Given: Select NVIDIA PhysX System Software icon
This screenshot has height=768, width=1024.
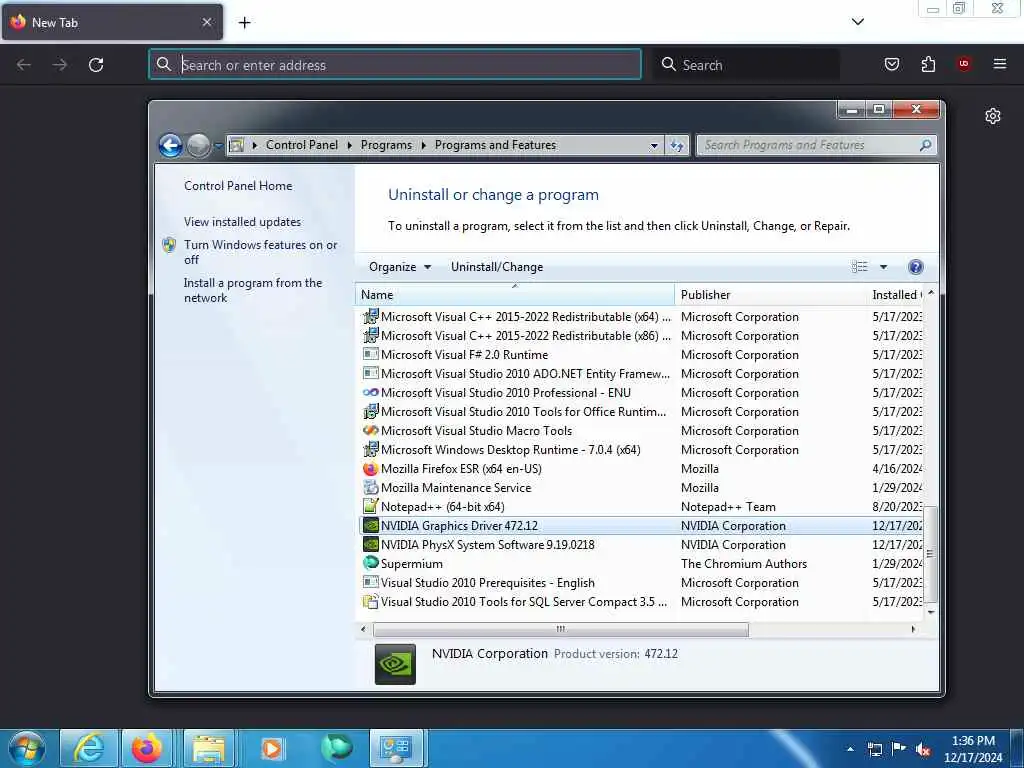Looking at the screenshot, I should click(370, 545).
